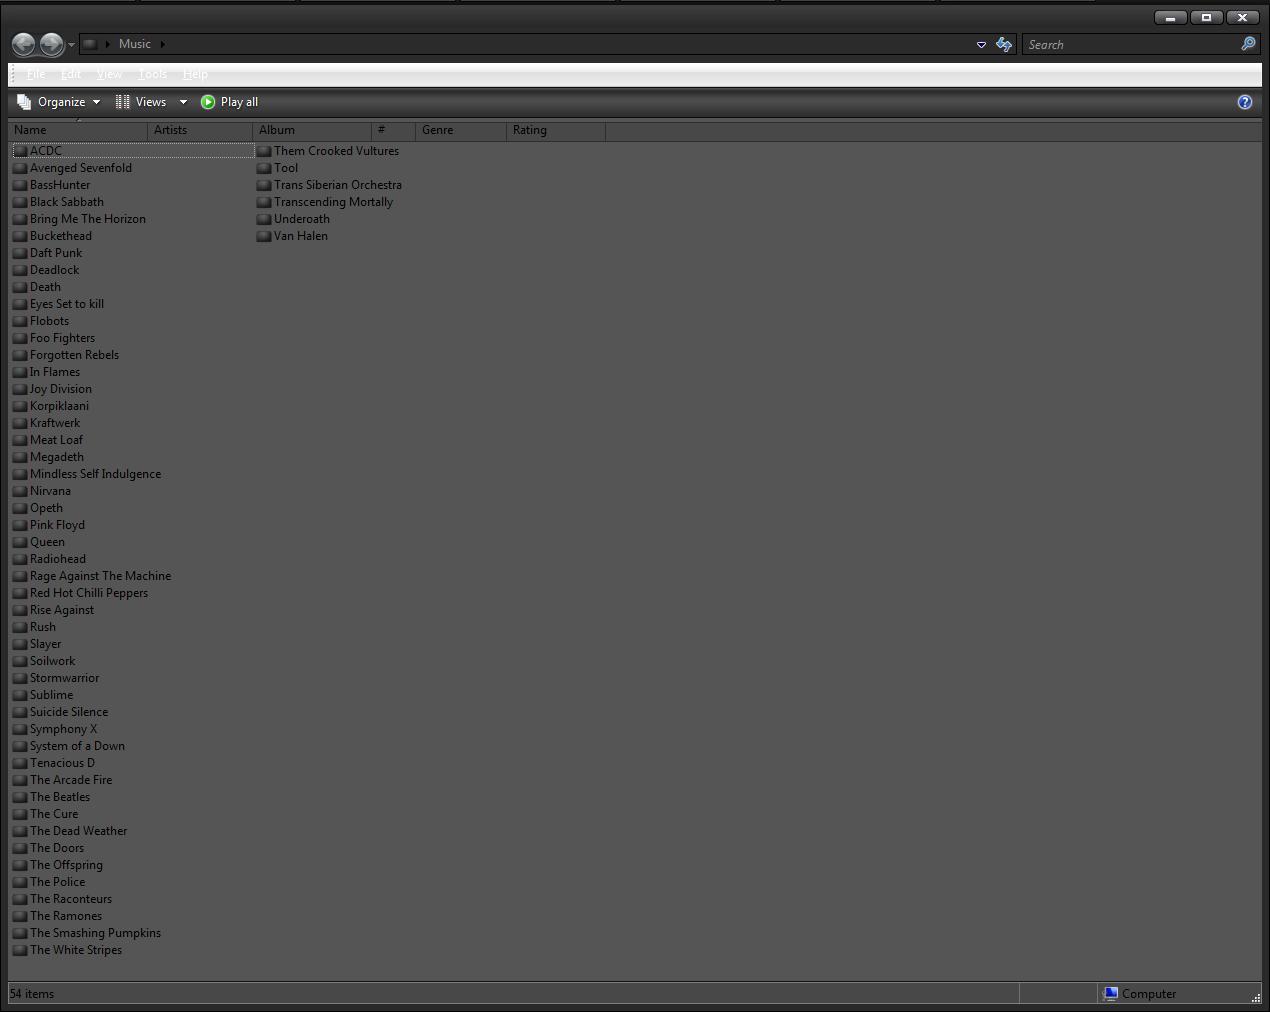The height and width of the screenshot is (1012, 1270).
Task: Click inside the Search input field
Action: [x=1132, y=44]
